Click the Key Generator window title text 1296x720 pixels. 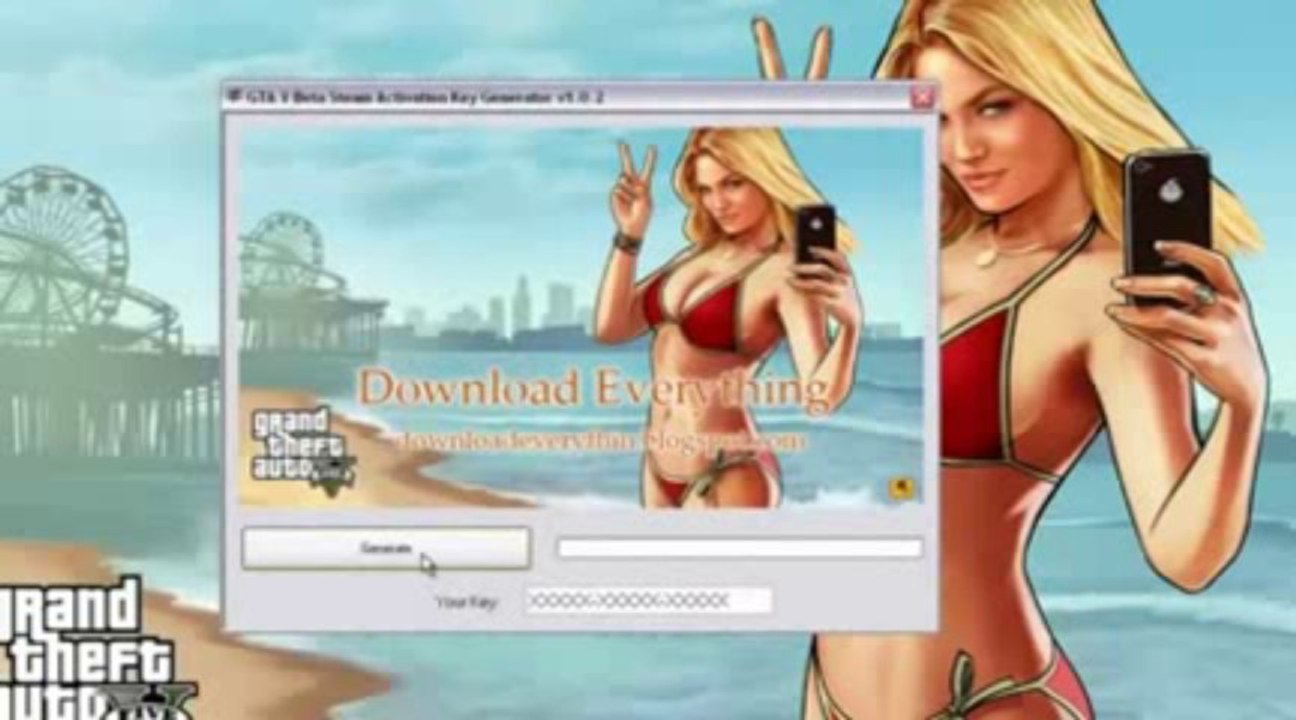pos(426,97)
